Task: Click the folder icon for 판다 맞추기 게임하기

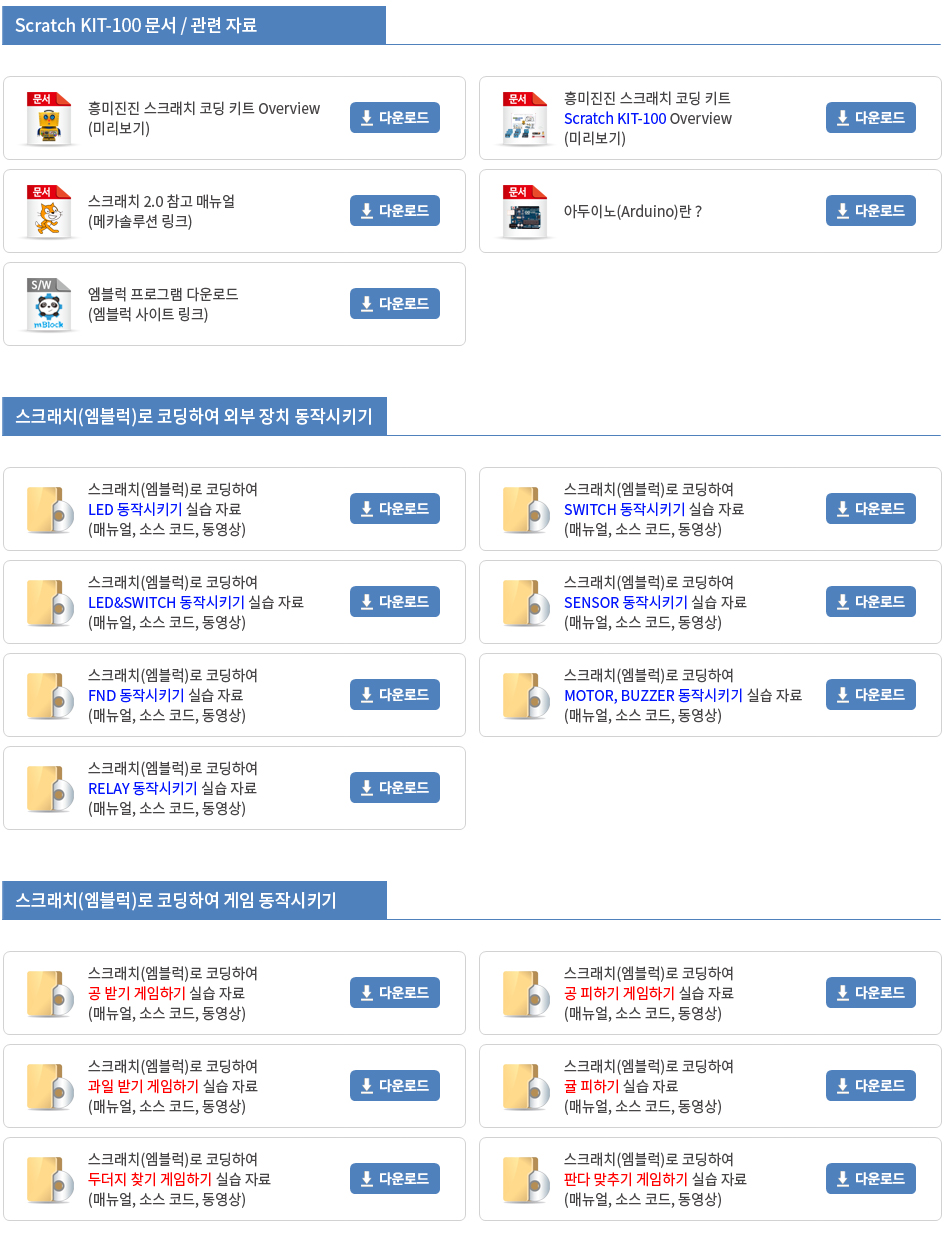Action: click(x=526, y=1179)
